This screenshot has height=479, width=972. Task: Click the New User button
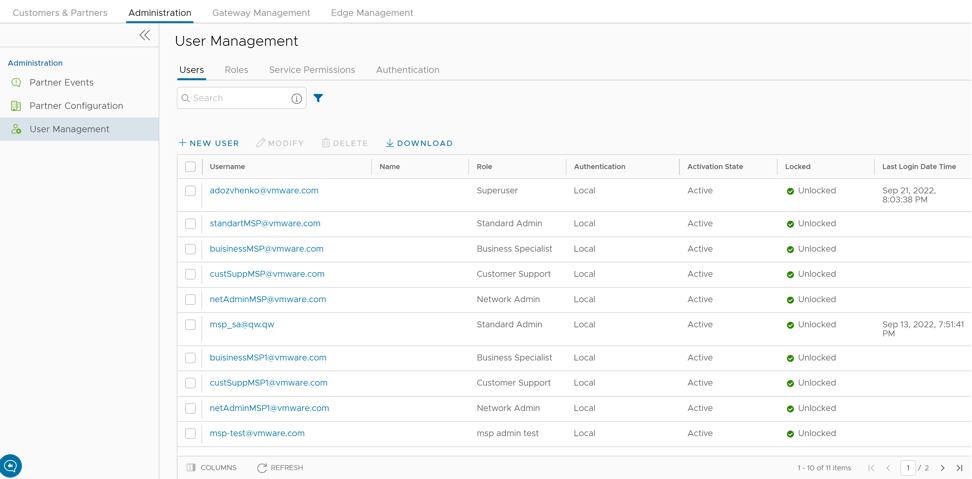click(x=209, y=143)
